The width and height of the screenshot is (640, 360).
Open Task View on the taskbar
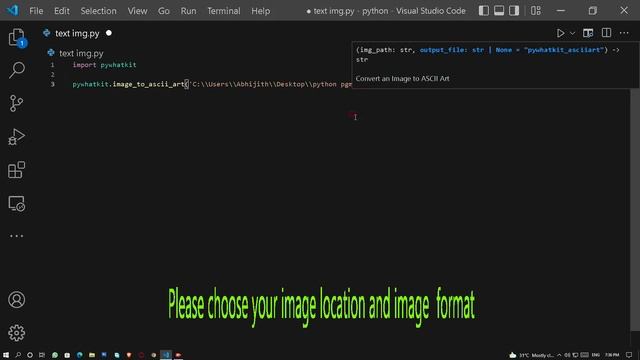pos(42,355)
